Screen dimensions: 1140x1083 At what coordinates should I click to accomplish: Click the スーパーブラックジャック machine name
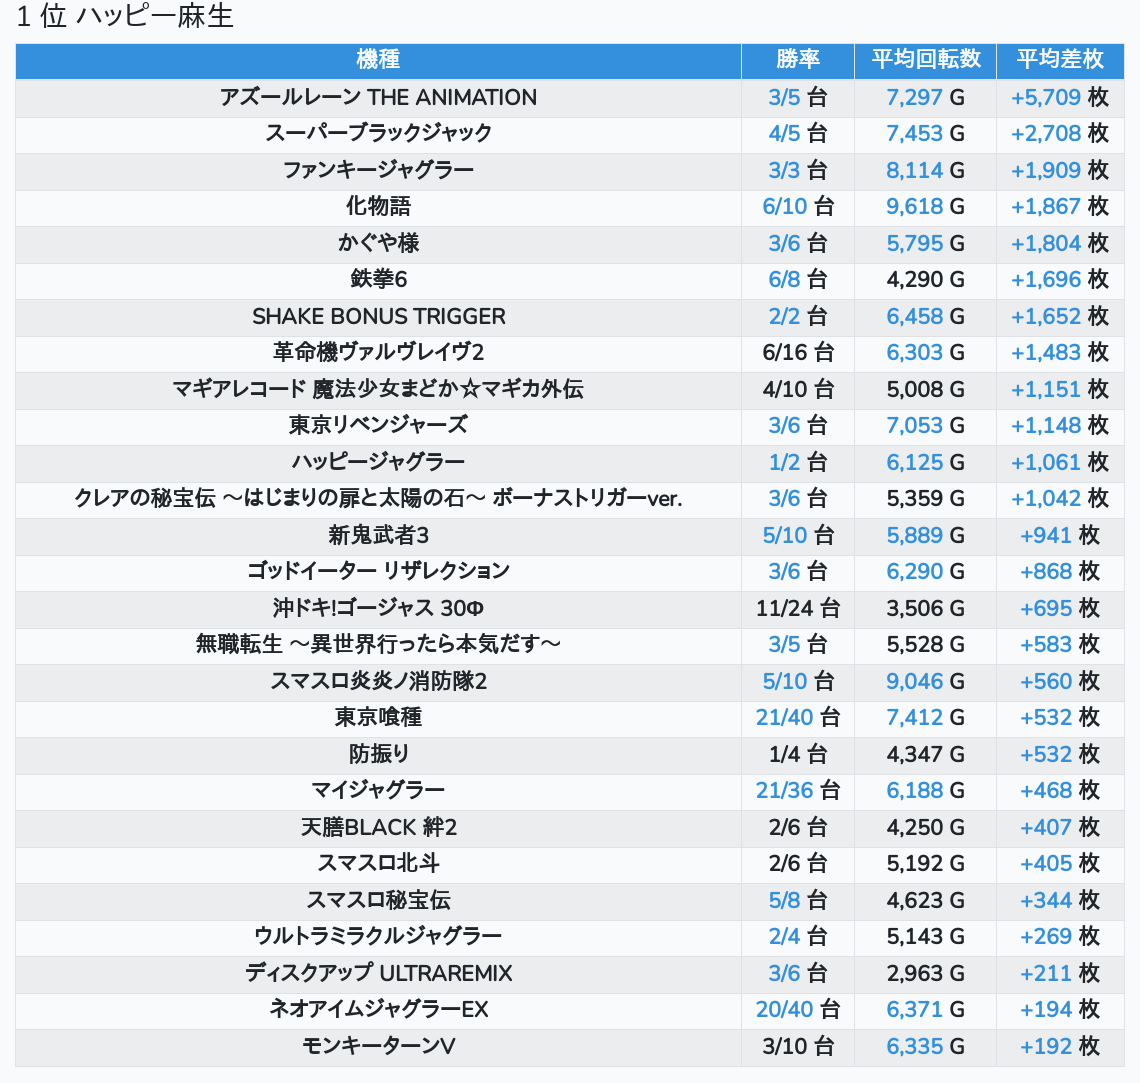pos(378,133)
